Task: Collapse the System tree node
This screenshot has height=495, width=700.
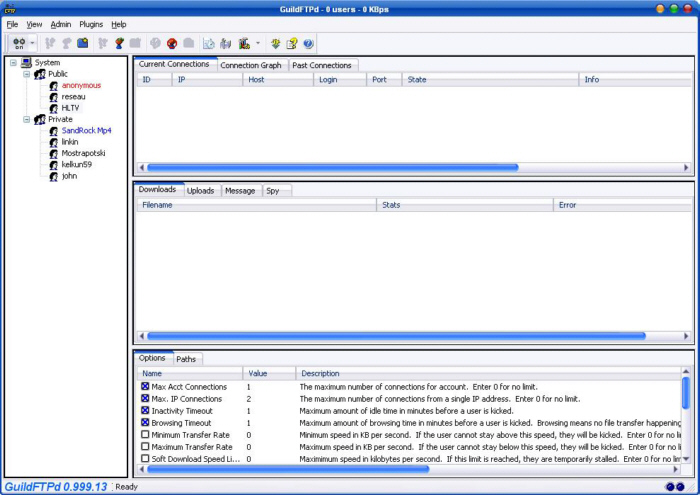Action: tap(13, 62)
